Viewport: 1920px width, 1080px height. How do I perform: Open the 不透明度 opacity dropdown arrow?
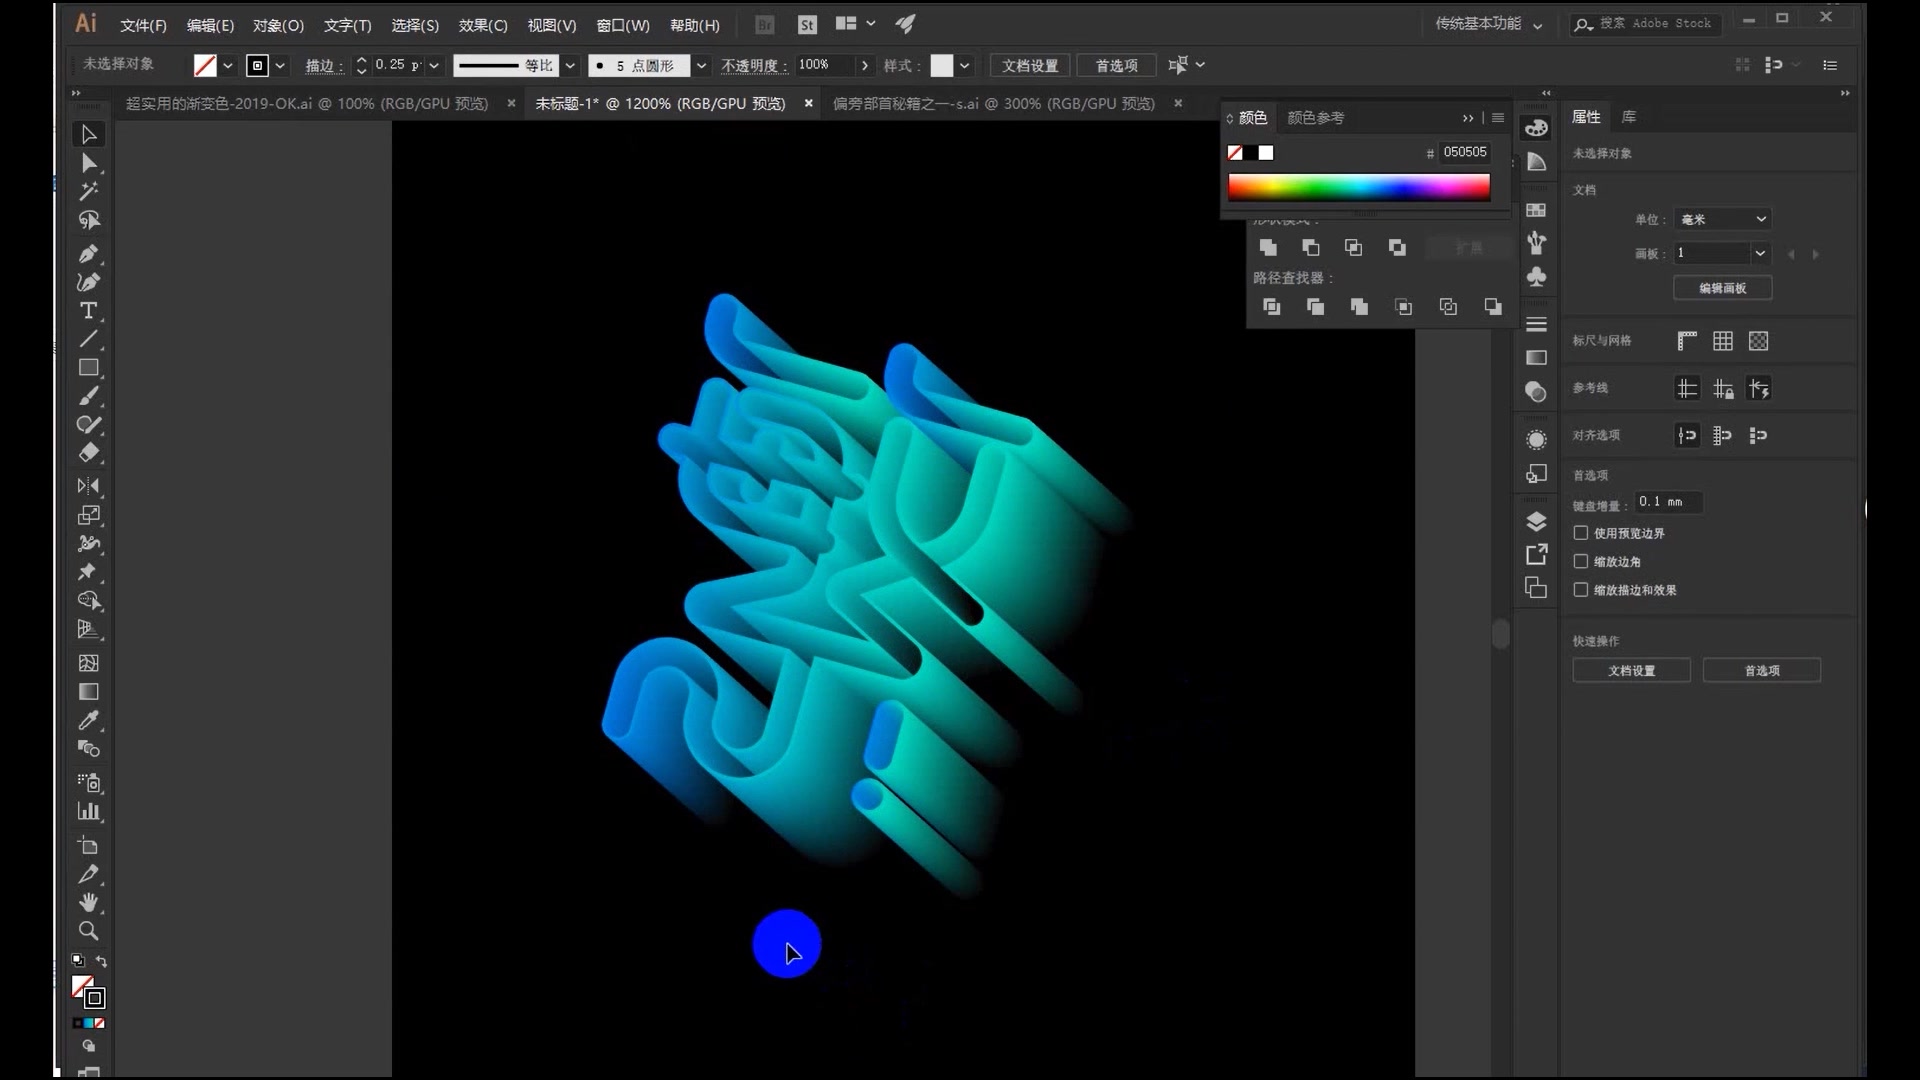pos(864,65)
